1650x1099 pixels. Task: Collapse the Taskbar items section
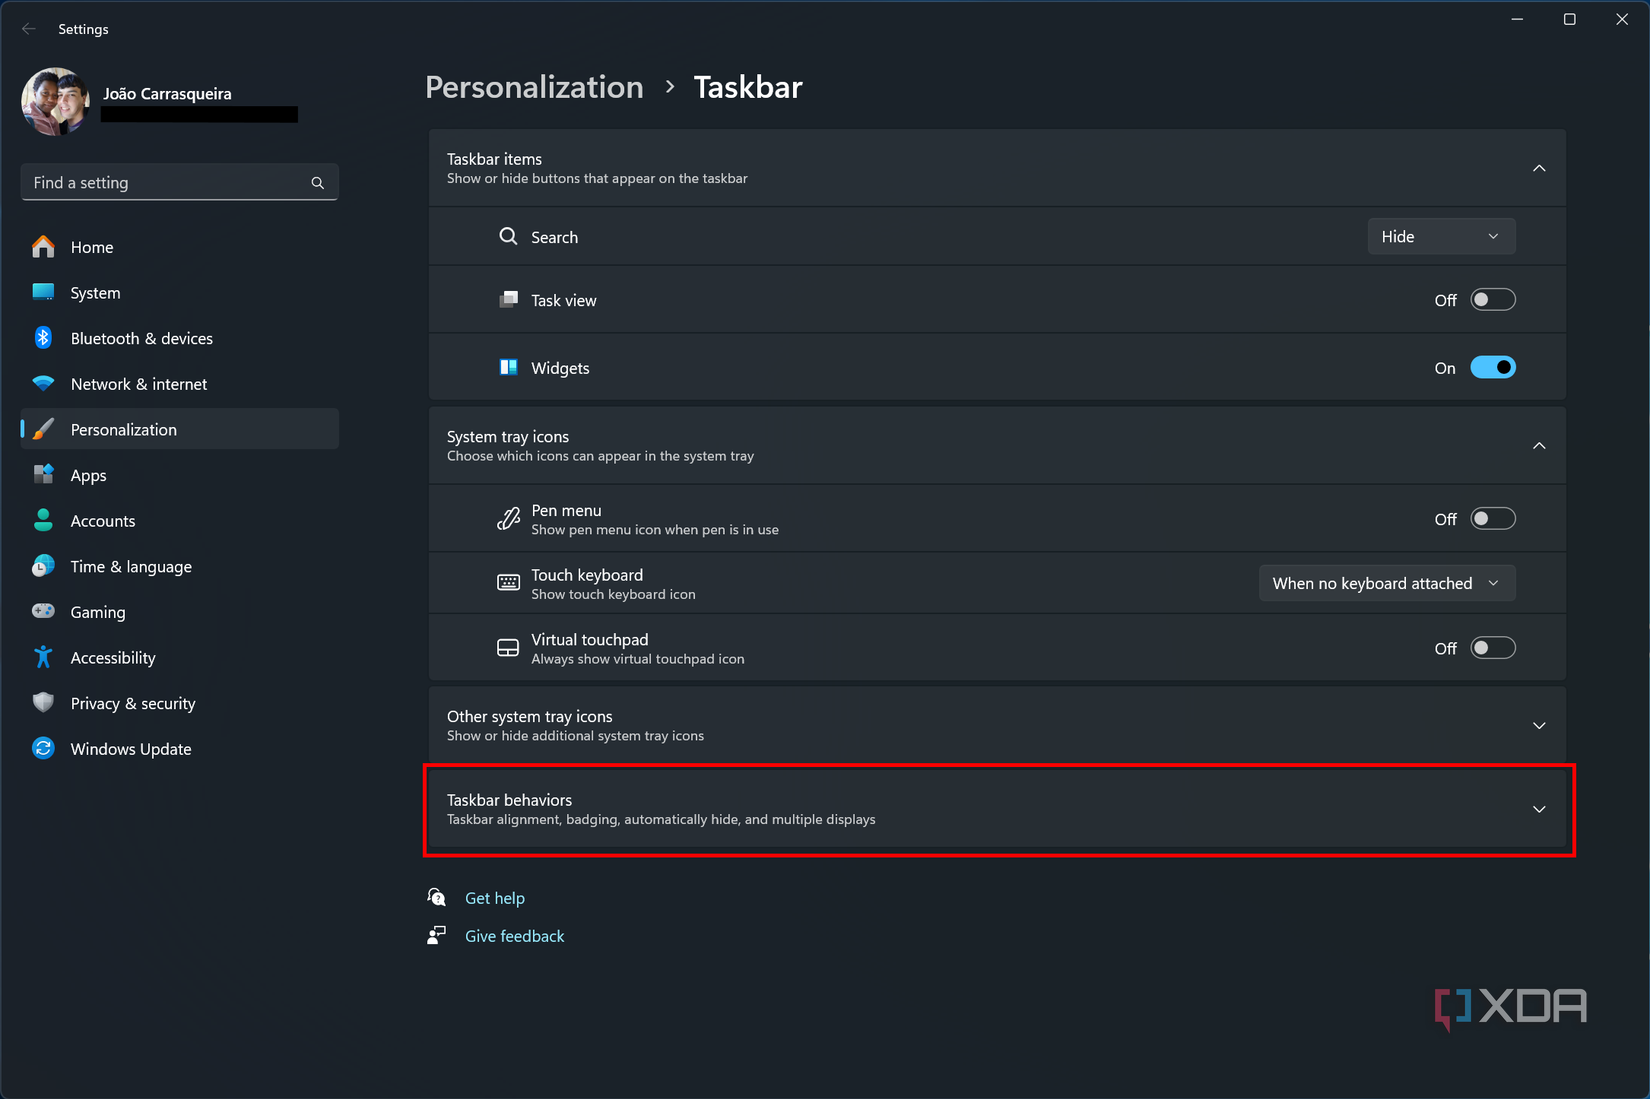[x=1539, y=168]
